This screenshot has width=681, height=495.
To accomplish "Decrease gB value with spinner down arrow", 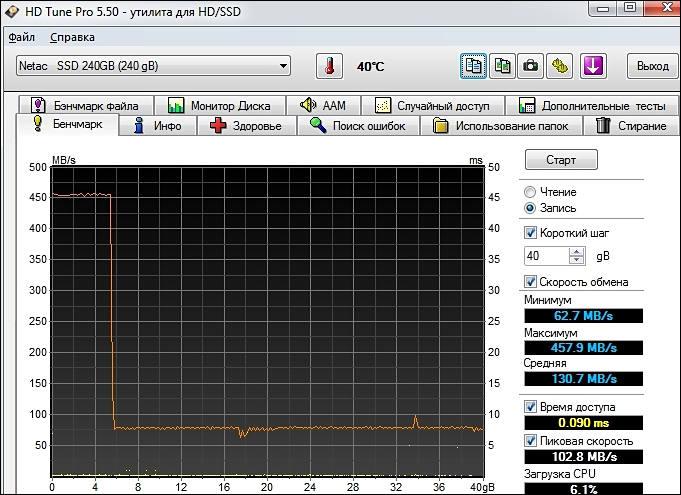I will click(x=577, y=260).
